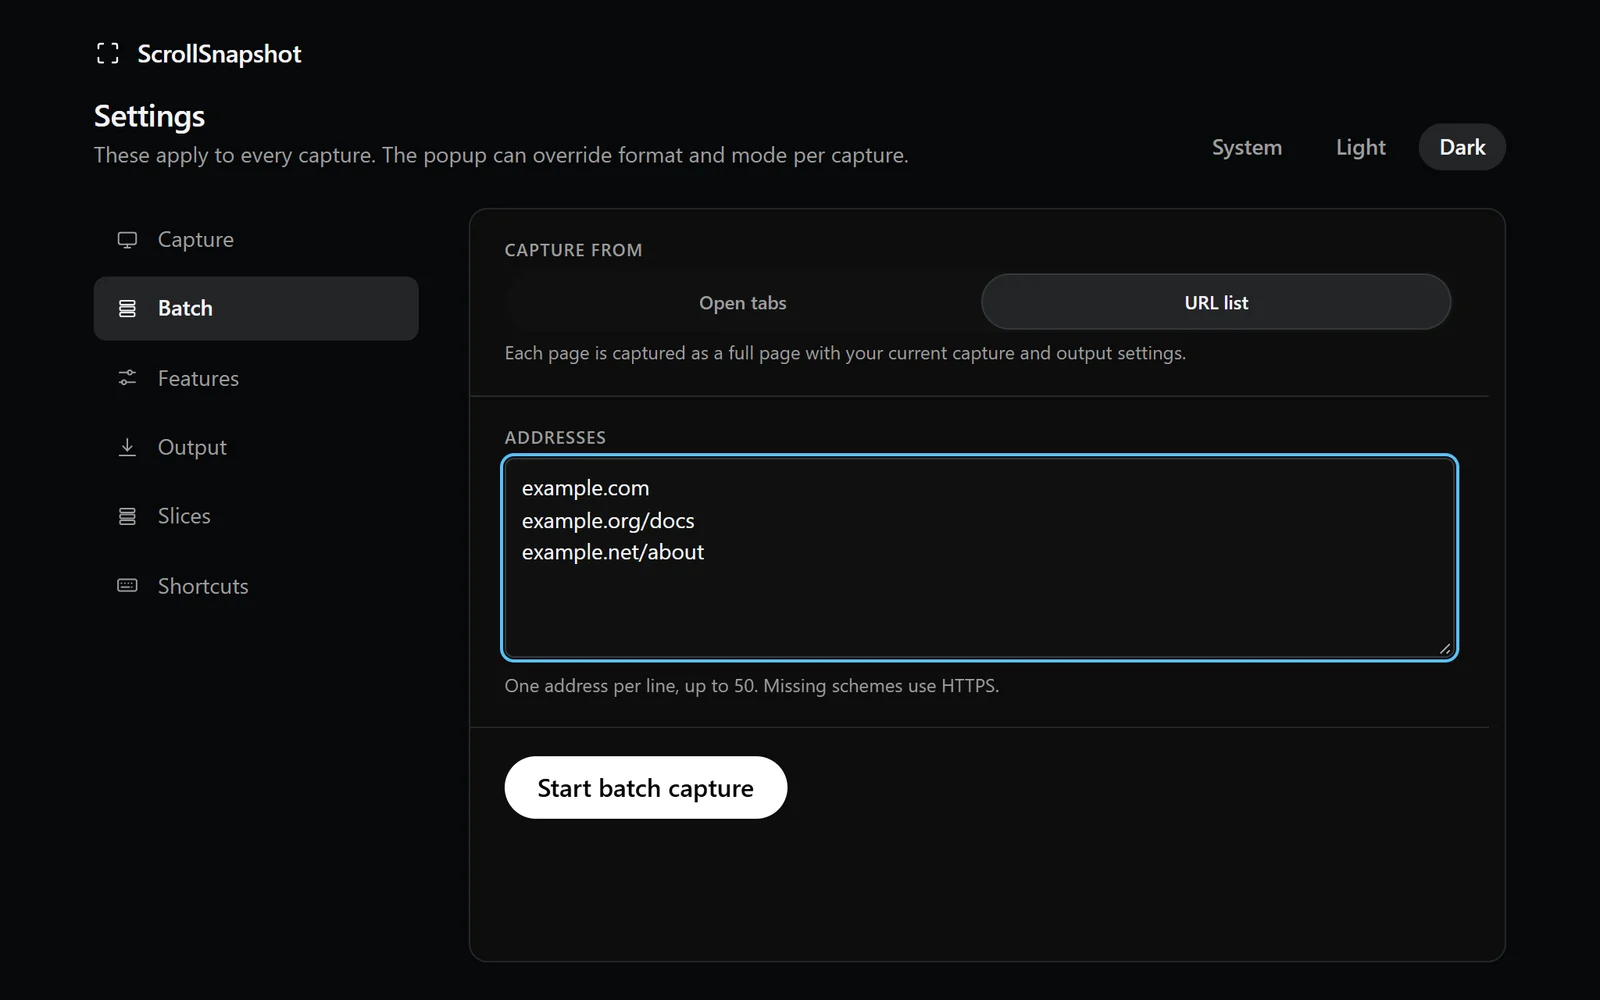Viewport: 1600px width, 1000px height.
Task: Select the Batch sidebar item
Action: coord(256,308)
